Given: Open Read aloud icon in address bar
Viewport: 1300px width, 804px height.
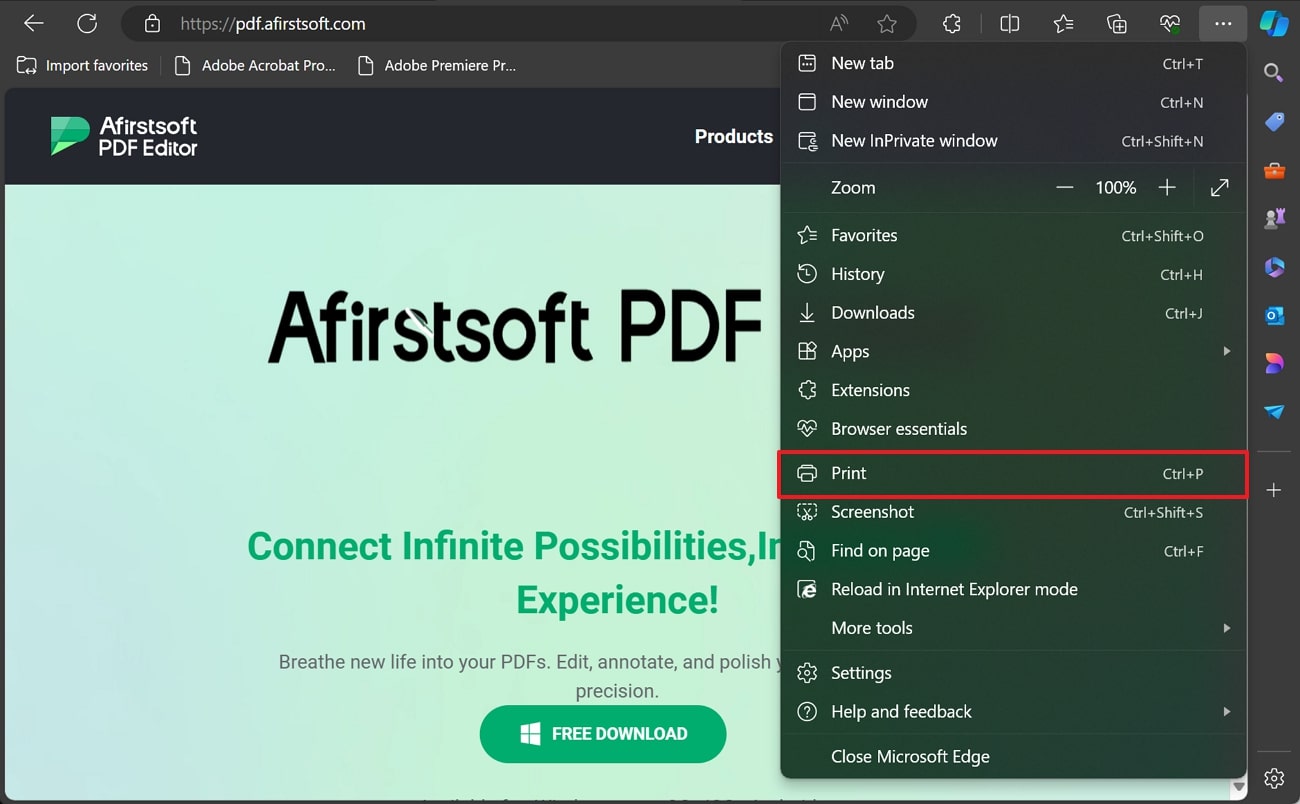Looking at the screenshot, I should (x=839, y=23).
